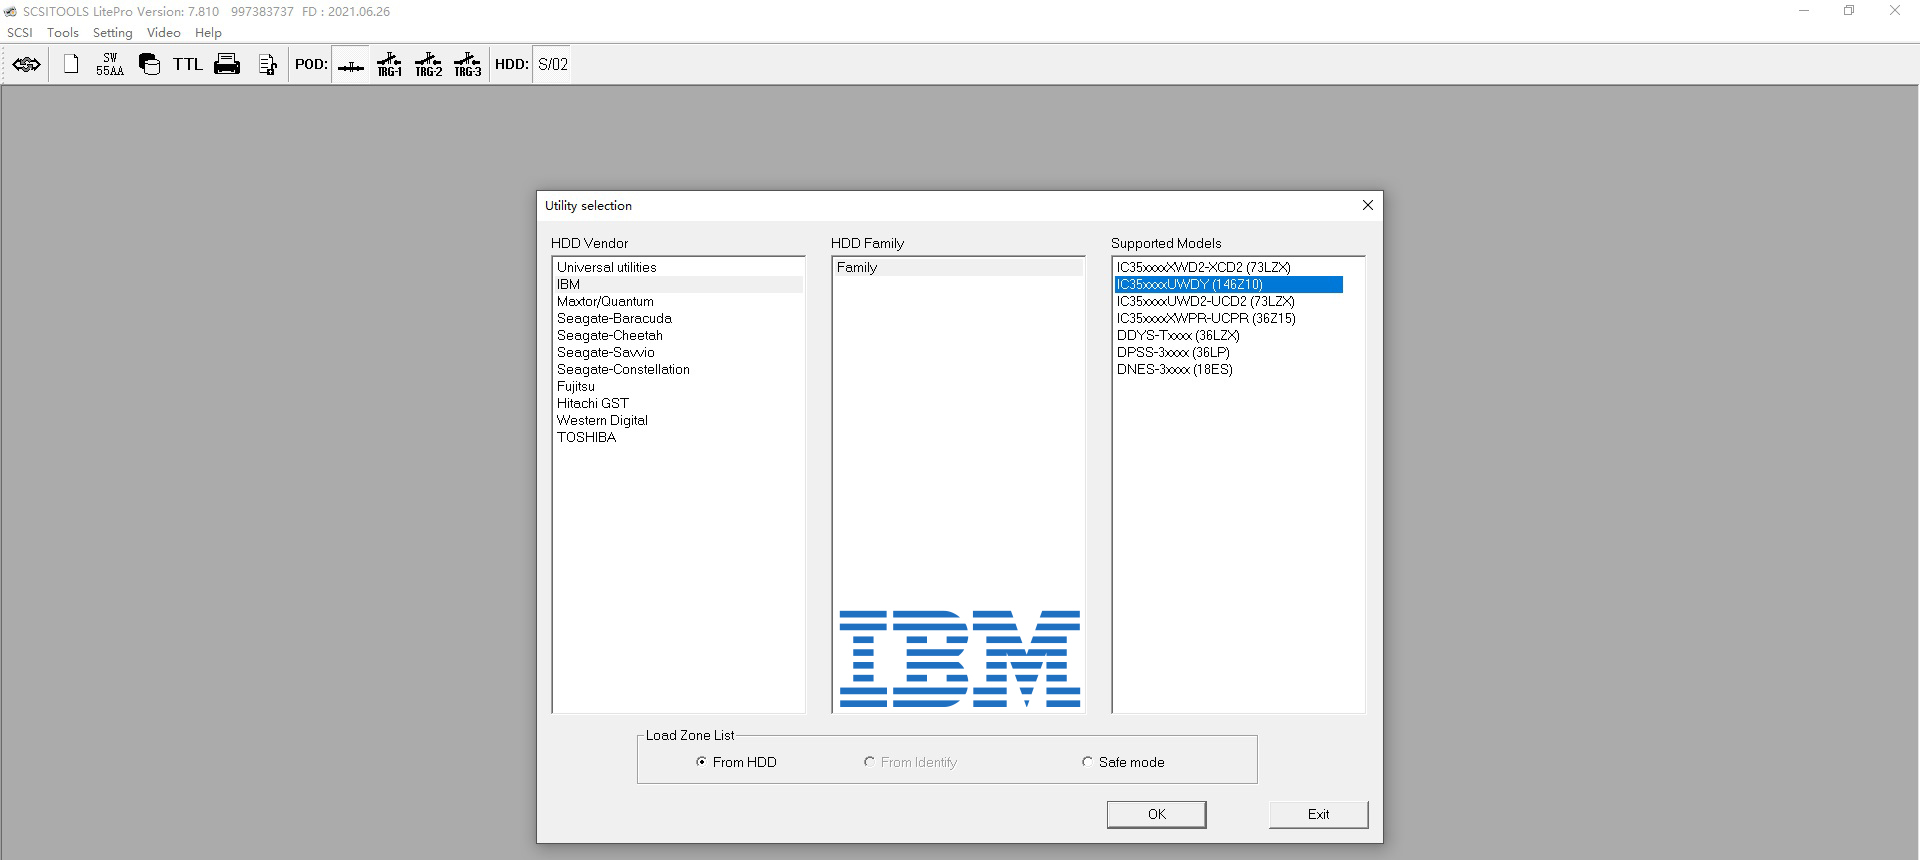This screenshot has width=1920, height=860.
Task: Select the TRG-3 trigger icon
Action: (468, 65)
